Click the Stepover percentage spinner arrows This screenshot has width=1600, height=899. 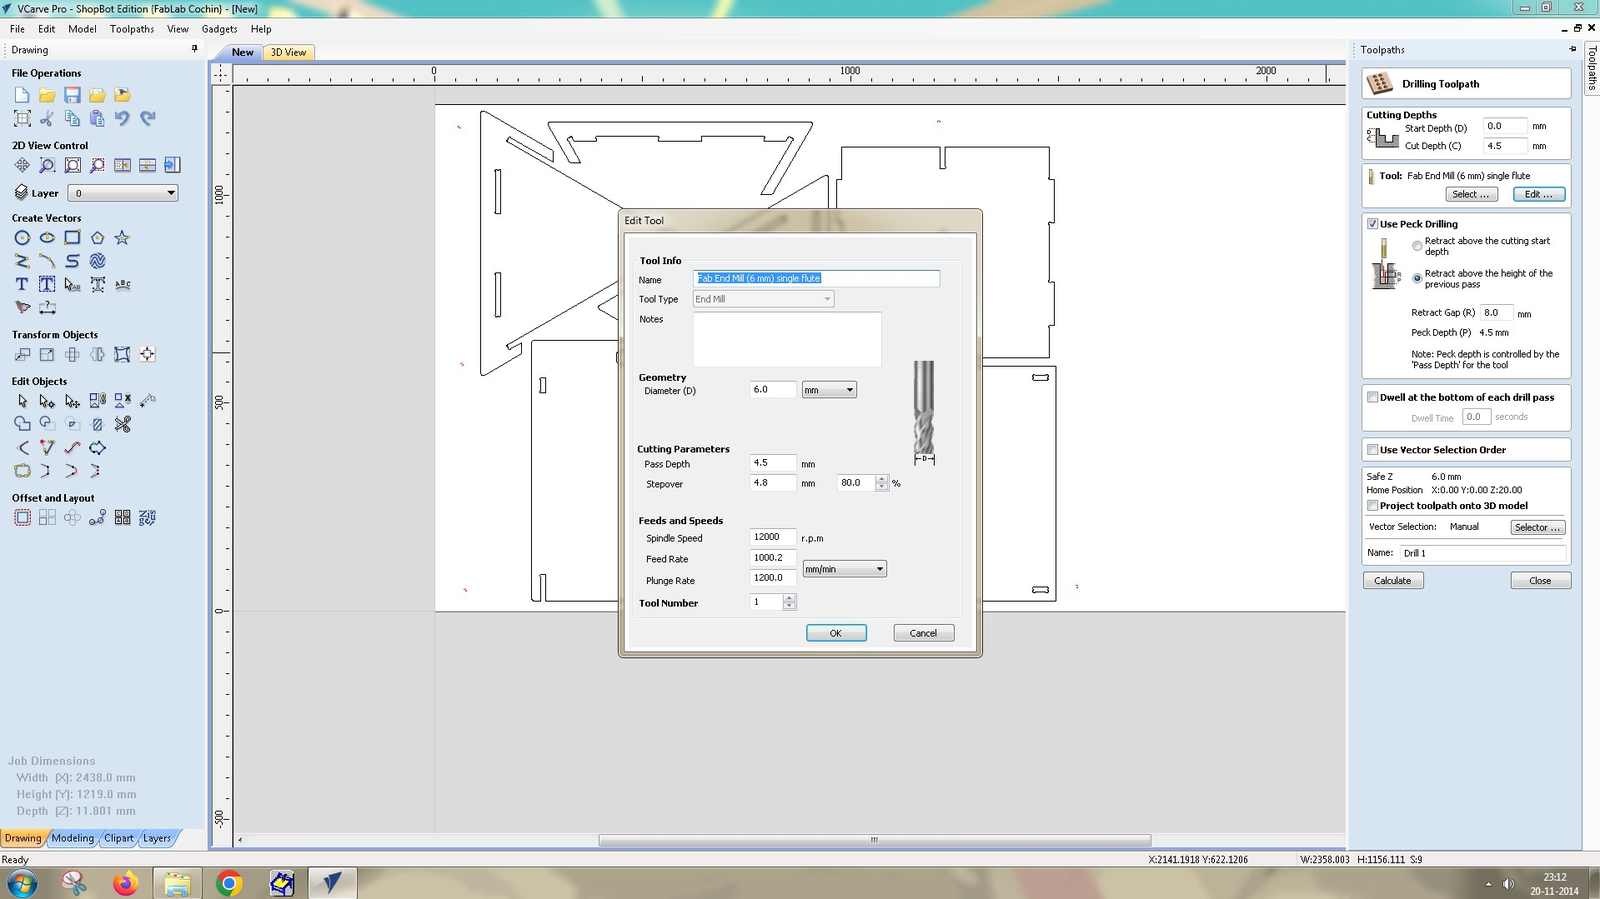click(x=881, y=483)
